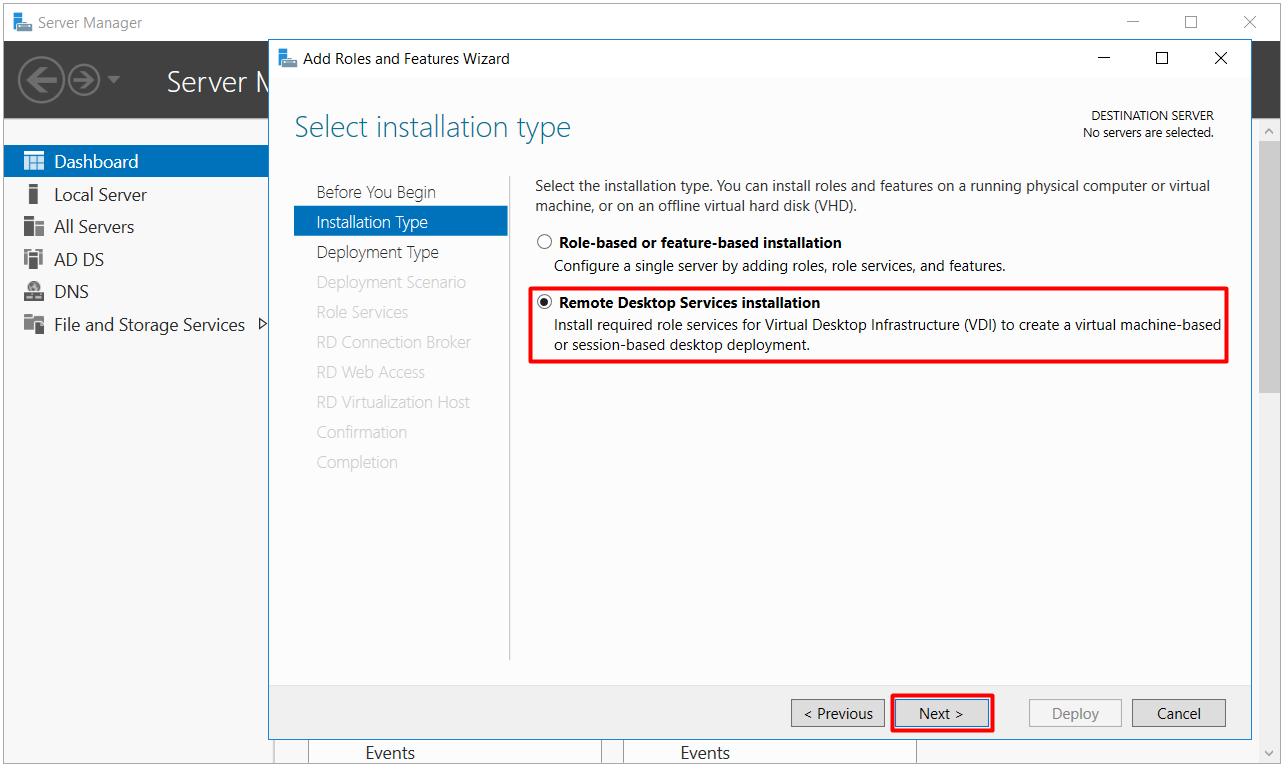Viewport: 1285px width, 766px height.
Task: Select Remote Desktop Services installation radio button
Action: [x=544, y=302]
